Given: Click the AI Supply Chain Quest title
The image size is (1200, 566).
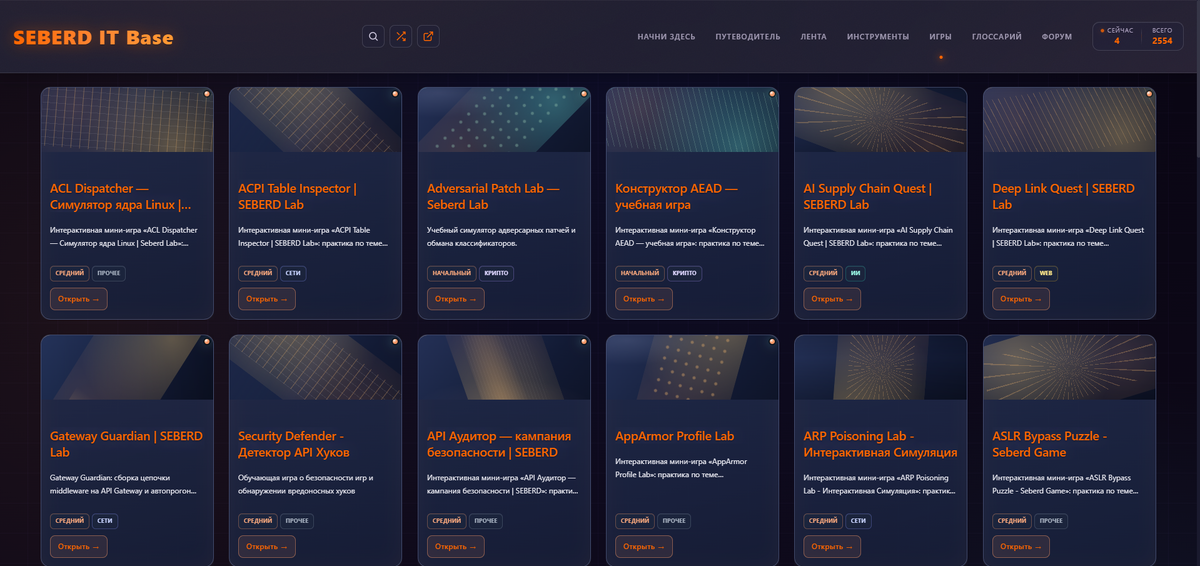Looking at the screenshot, I should click(x=867, y=196).
